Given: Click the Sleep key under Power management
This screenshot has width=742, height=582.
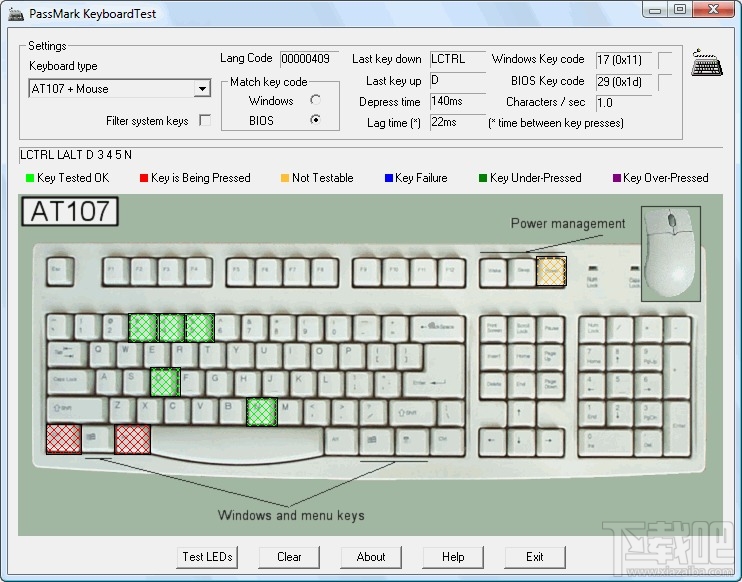Looking at the screenshot, I should coord(522,272).
